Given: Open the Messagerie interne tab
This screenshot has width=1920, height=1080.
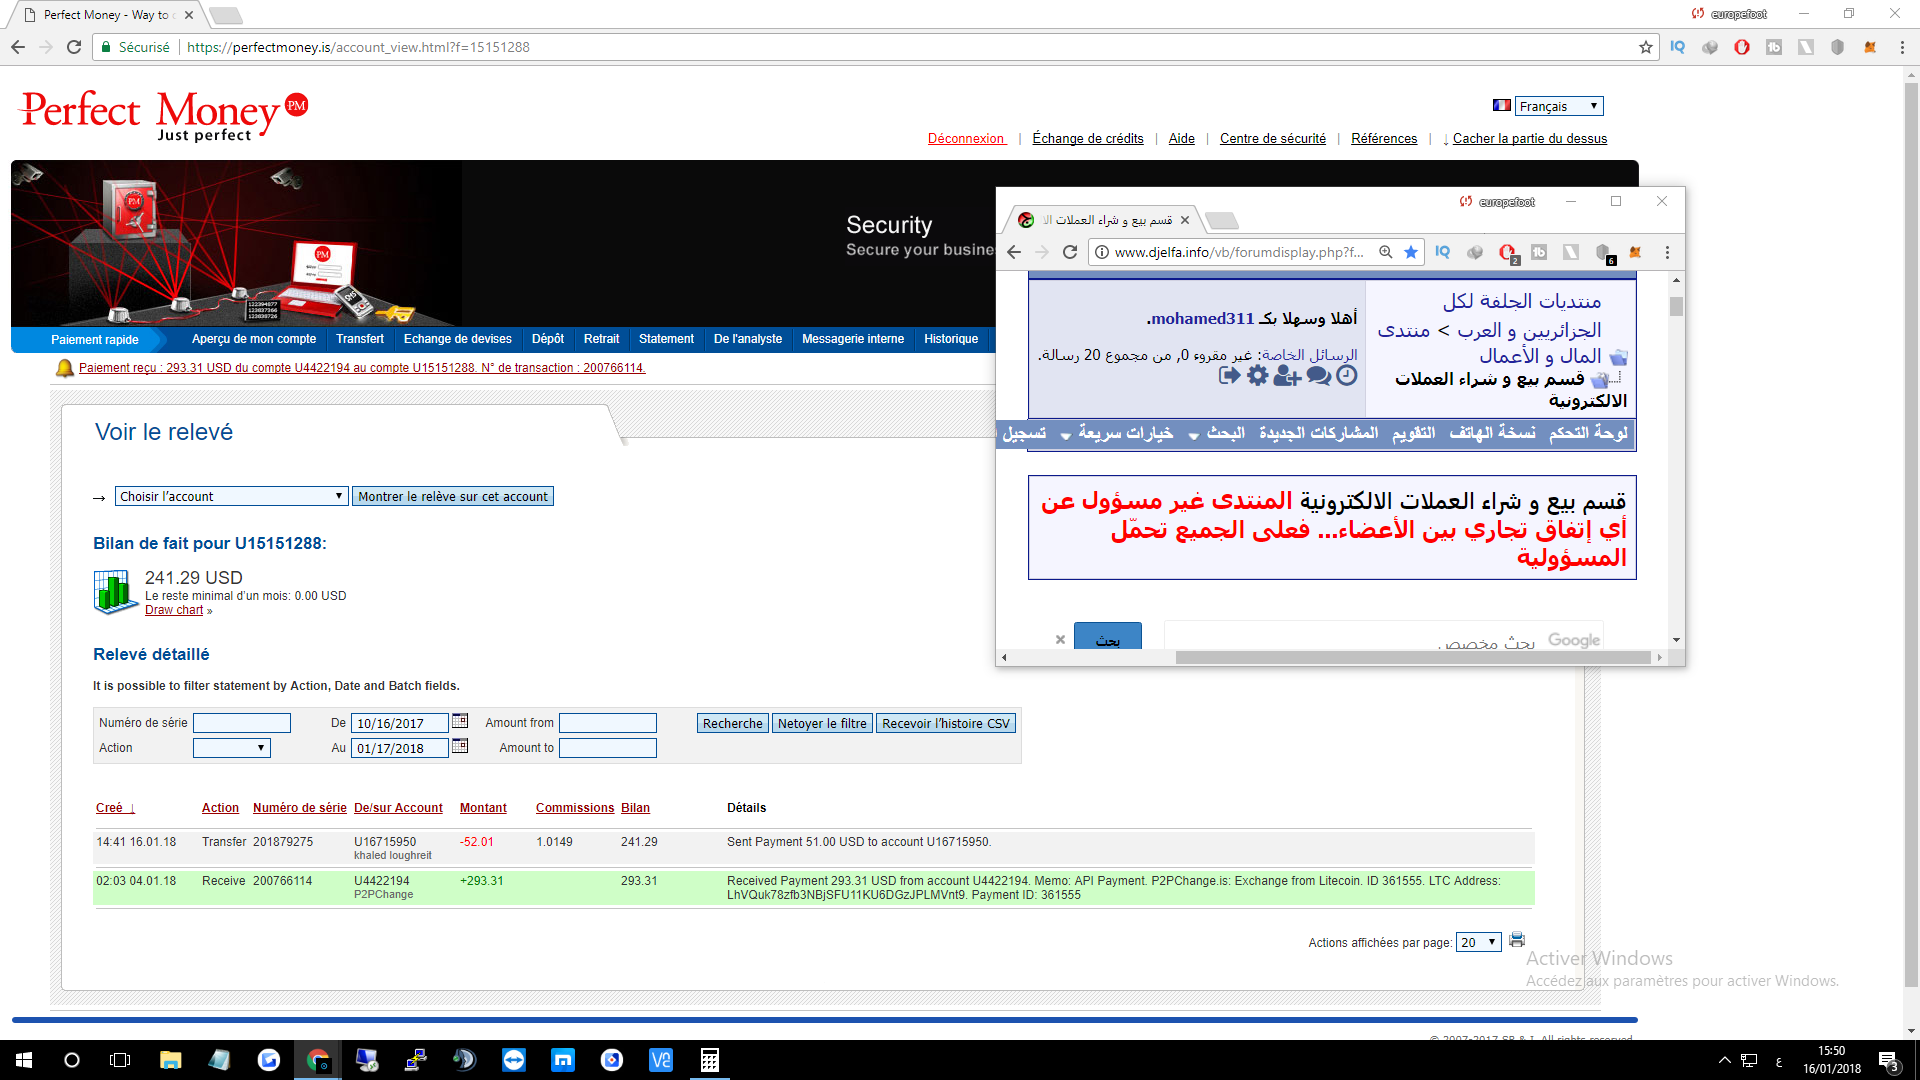Looking at the screenshot, I should coord(853,339).
